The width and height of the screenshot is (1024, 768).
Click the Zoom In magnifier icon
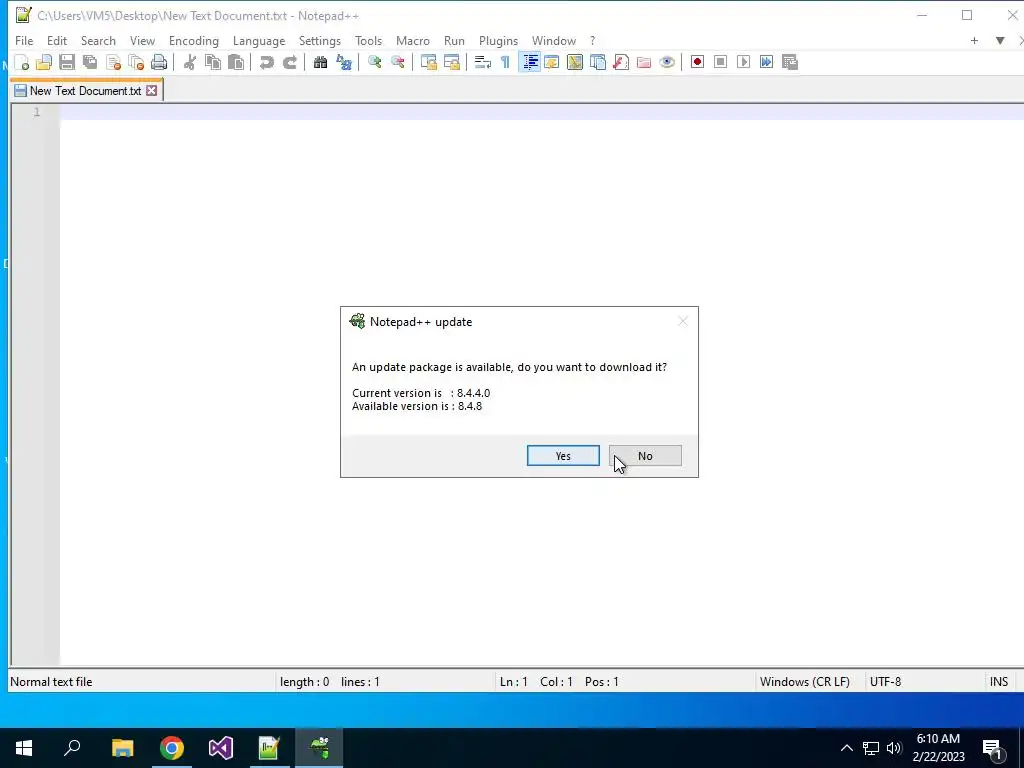coord(374,62)
